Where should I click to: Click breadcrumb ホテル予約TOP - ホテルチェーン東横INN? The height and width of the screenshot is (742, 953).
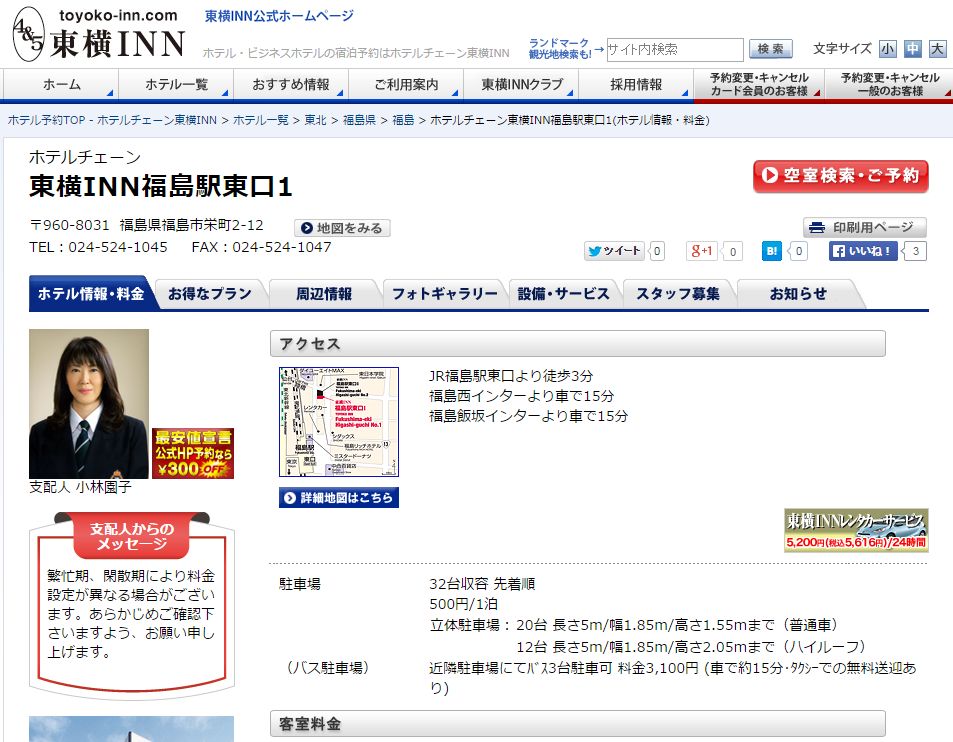[112, 120]
